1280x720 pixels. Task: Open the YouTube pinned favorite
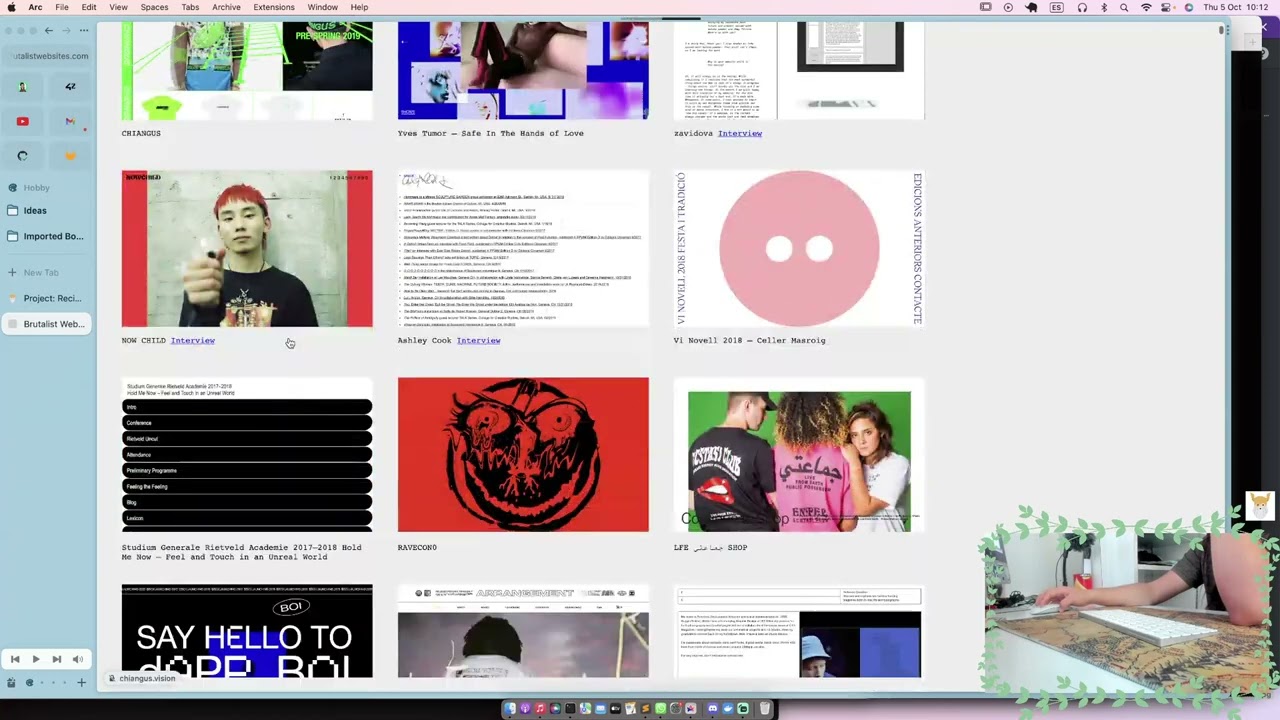tap(22, 121)
